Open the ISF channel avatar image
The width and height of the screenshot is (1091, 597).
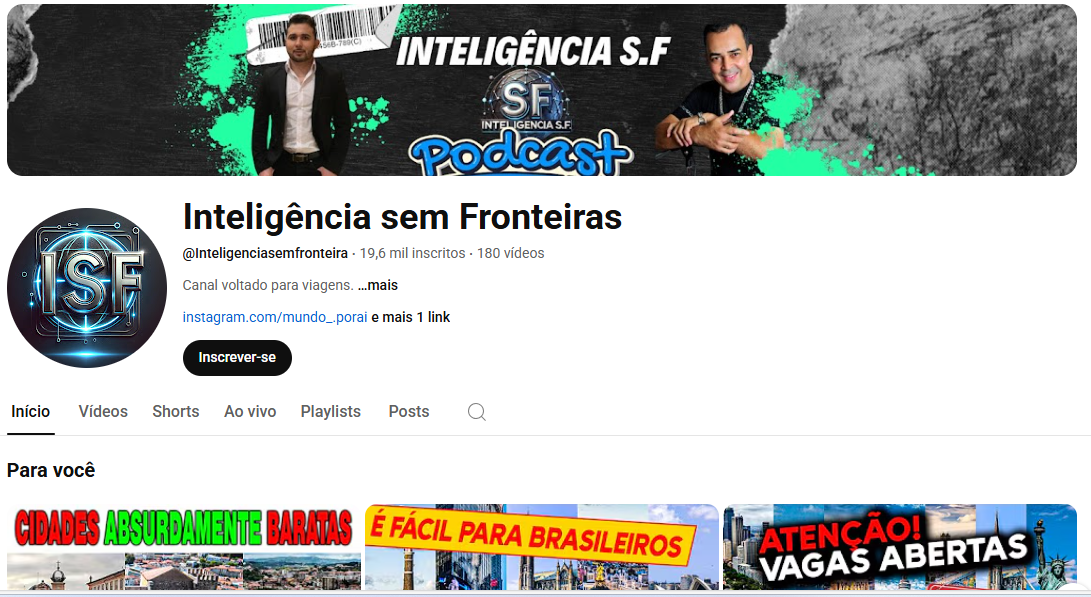87,288
